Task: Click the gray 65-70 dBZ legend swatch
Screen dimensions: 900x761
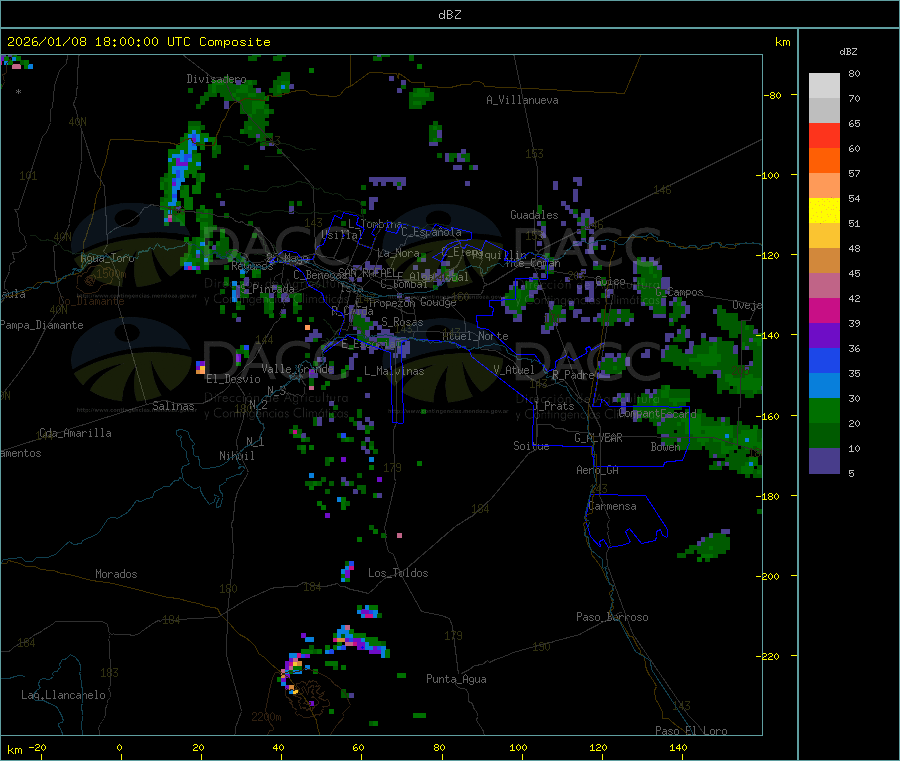Action: (x=824, y=111)
